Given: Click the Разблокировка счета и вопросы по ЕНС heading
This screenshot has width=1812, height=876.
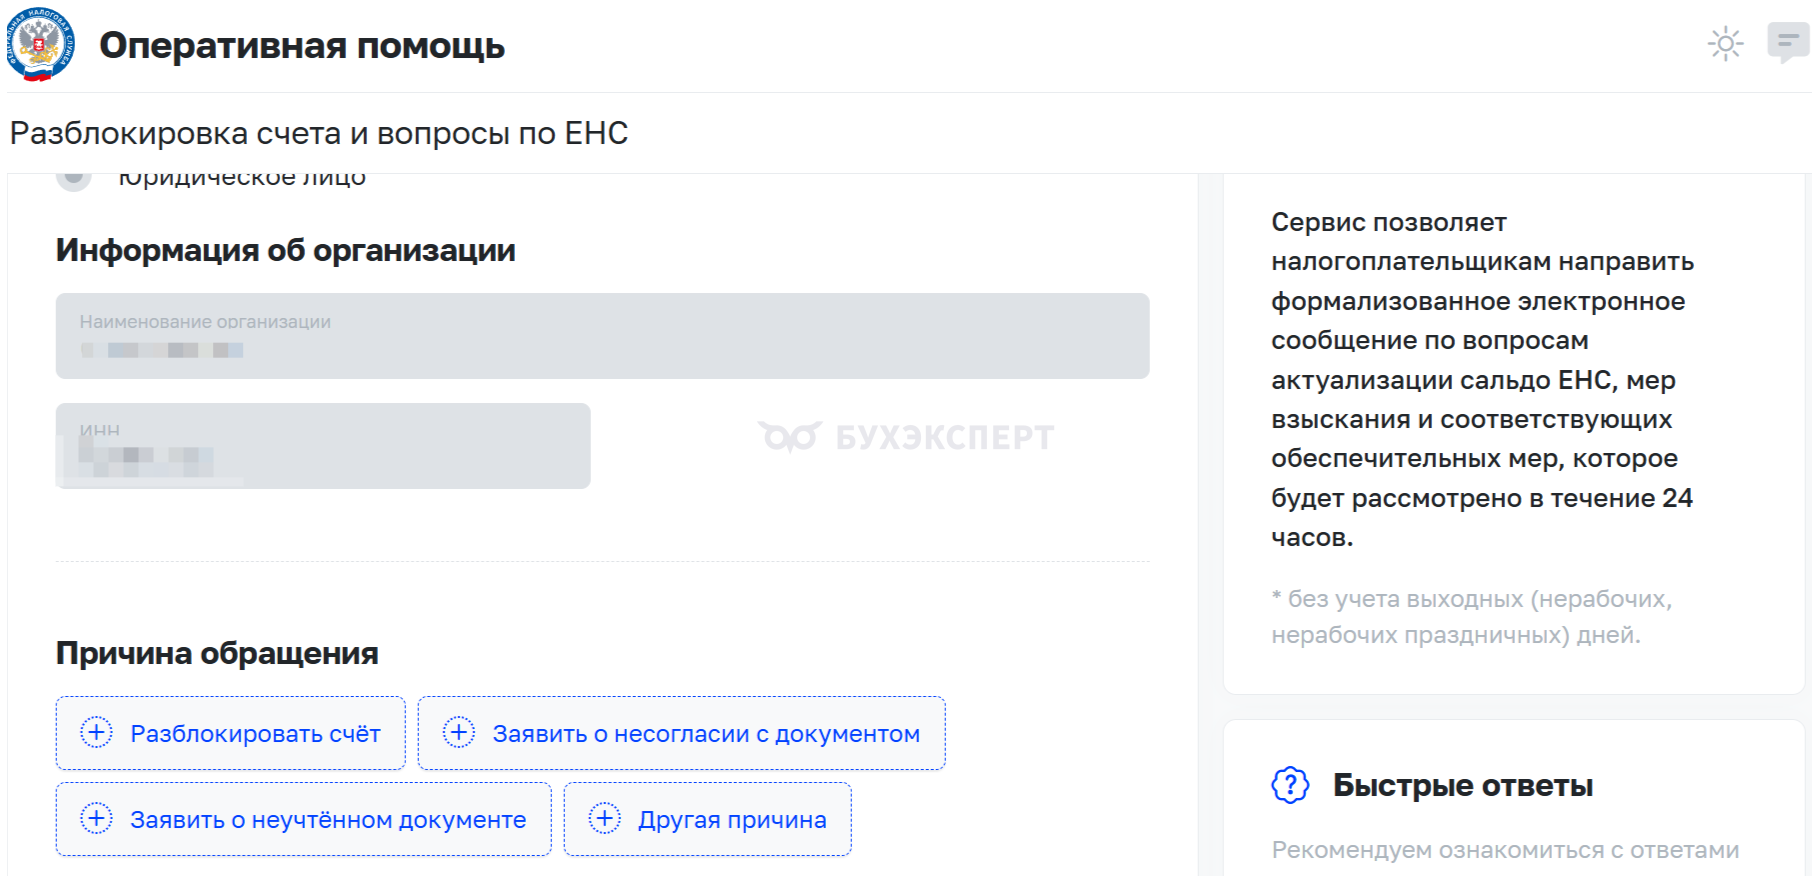Looking at the screenshot, I should [x=319, y=133].
